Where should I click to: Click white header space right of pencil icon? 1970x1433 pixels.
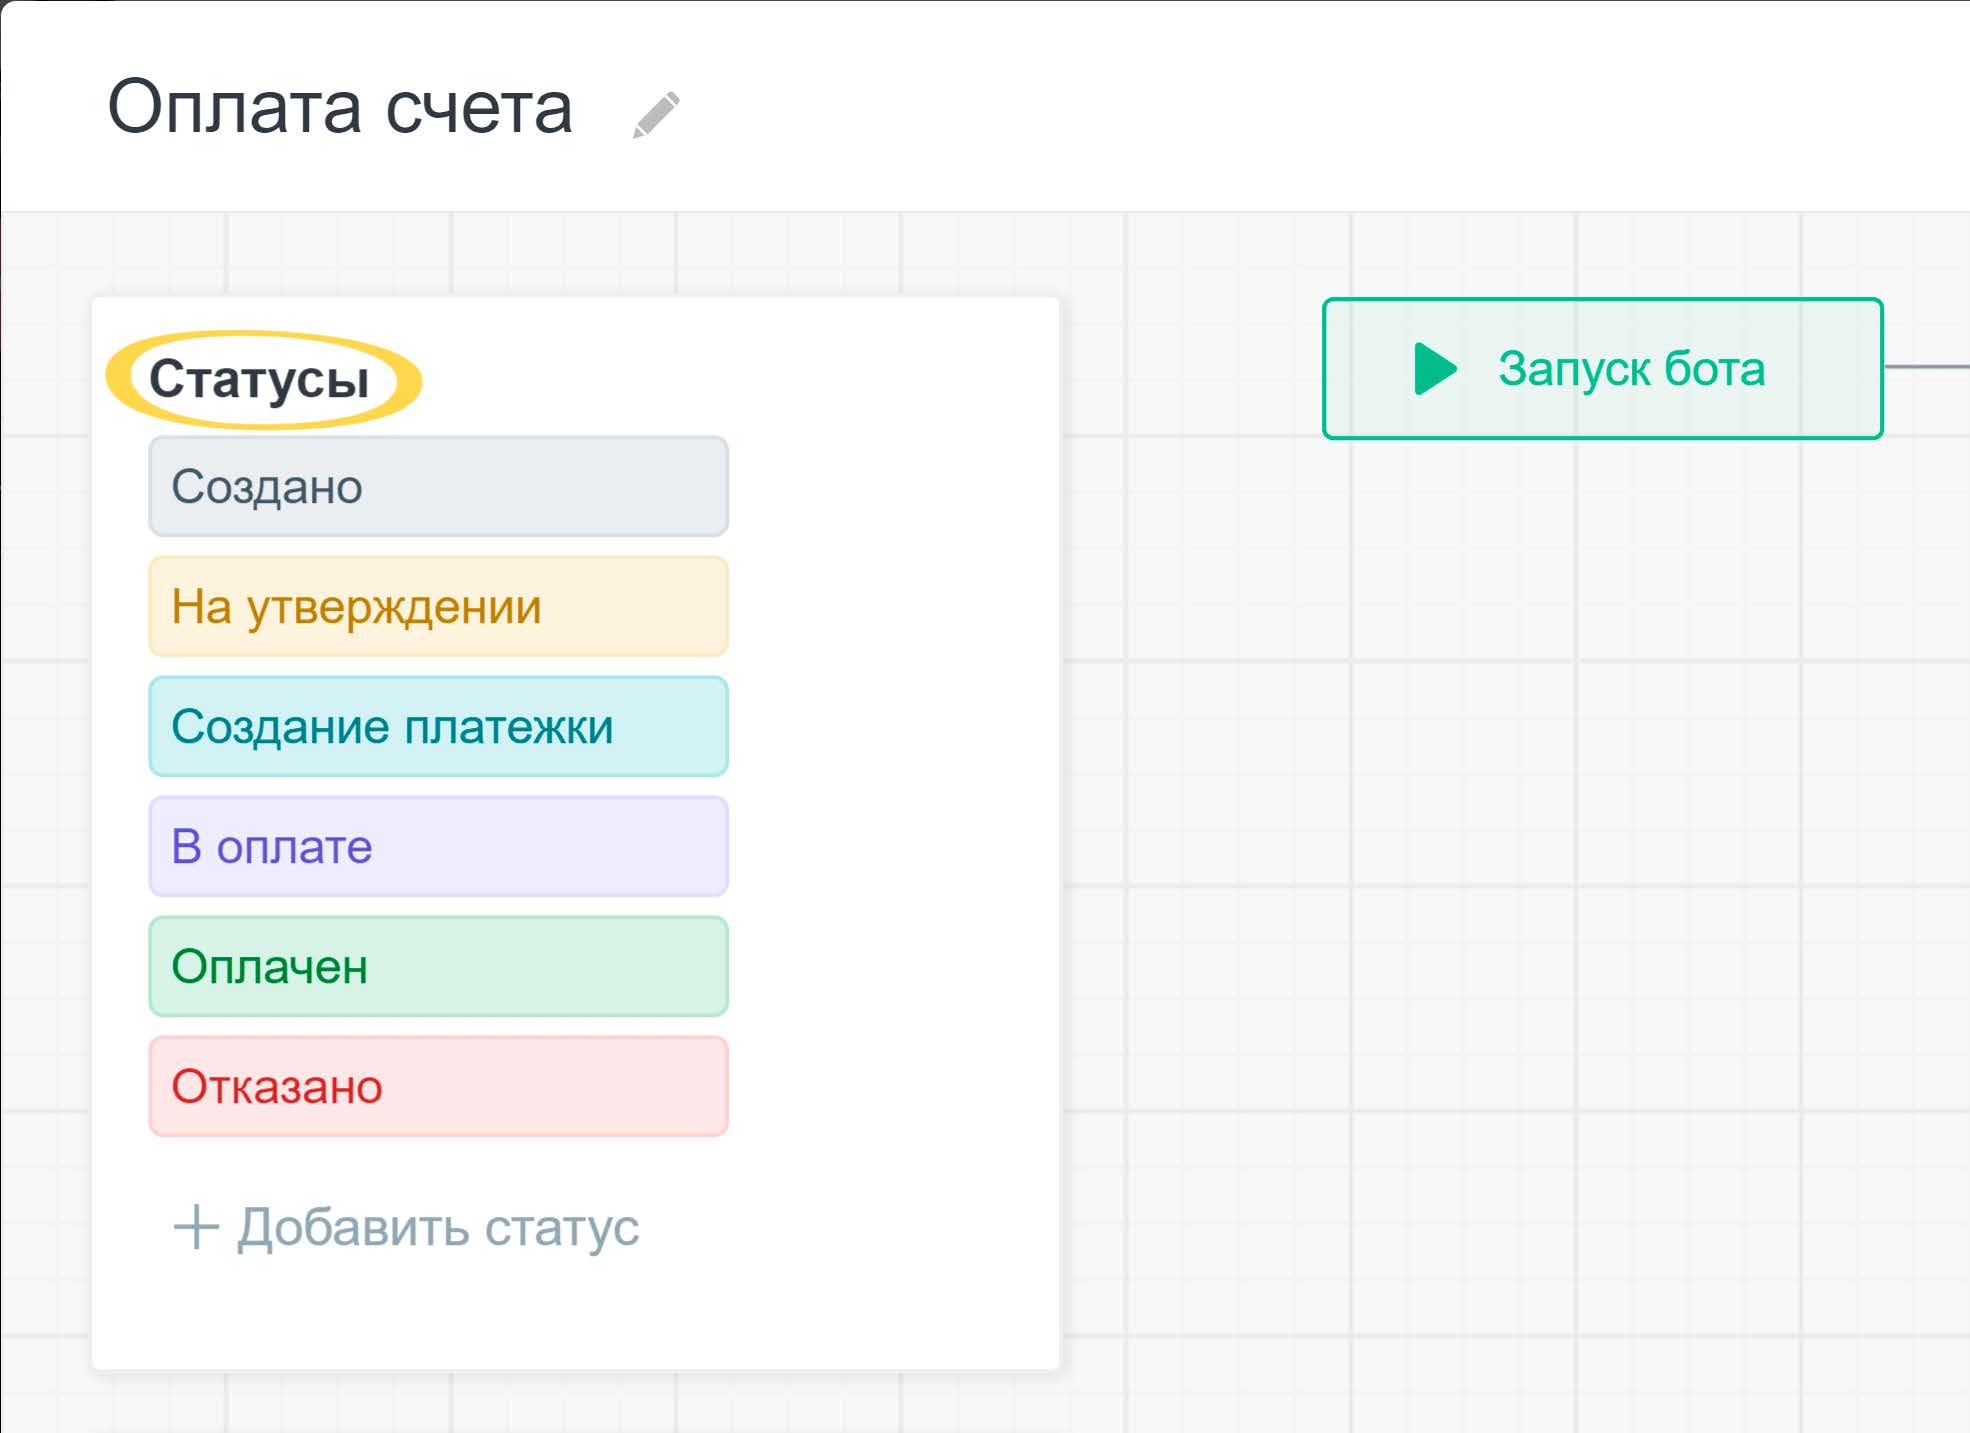1200,110
